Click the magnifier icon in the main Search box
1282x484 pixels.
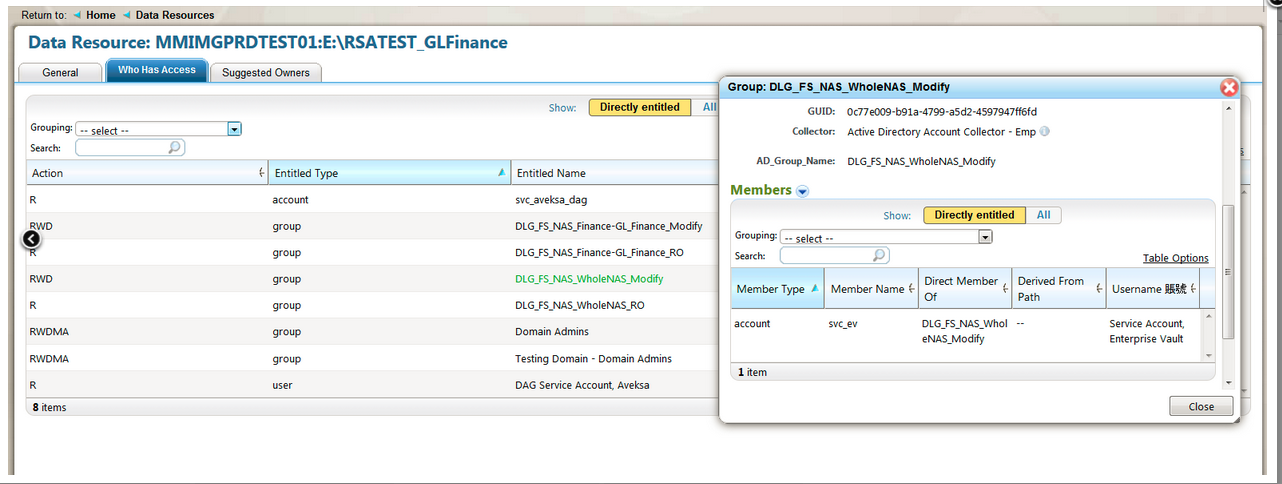174,148
